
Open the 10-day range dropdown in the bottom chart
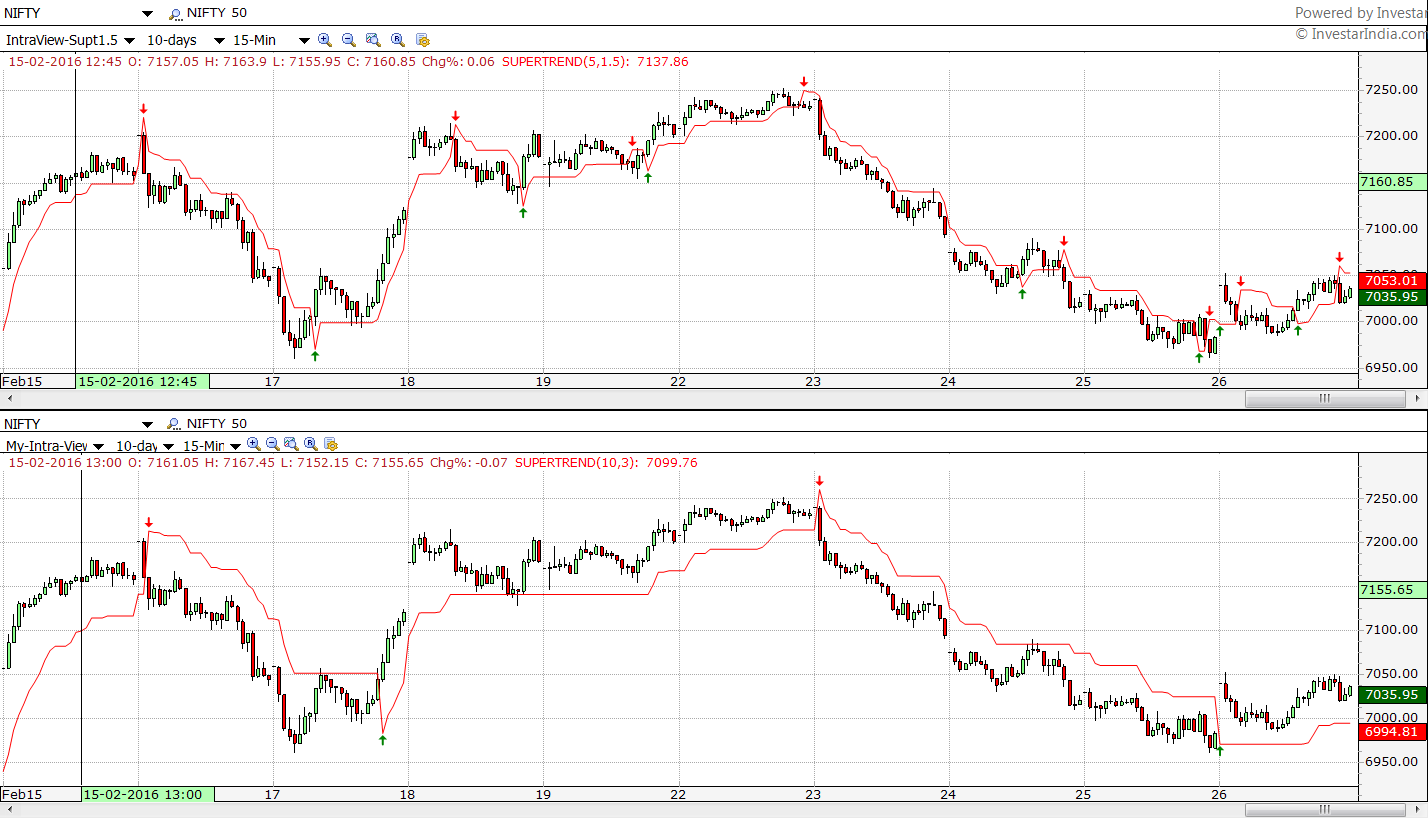[x=169, y=445]
